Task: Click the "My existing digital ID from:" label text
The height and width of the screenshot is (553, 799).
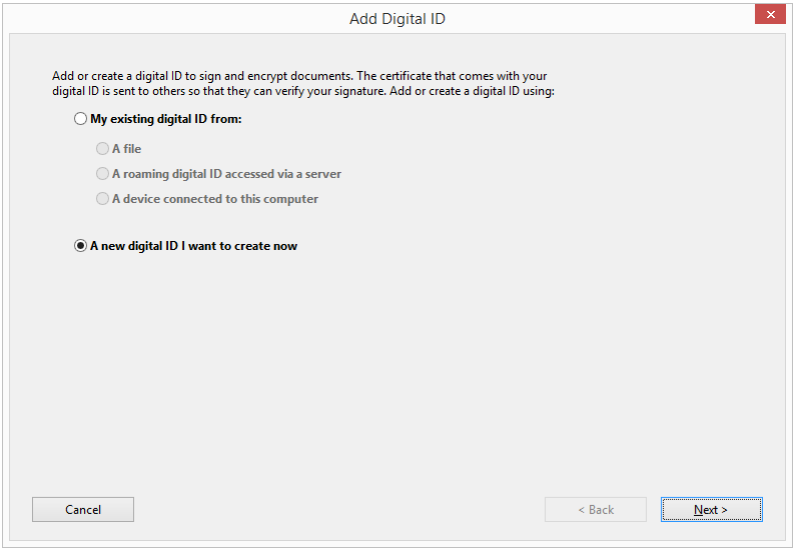Action: [x=166, y=119]
